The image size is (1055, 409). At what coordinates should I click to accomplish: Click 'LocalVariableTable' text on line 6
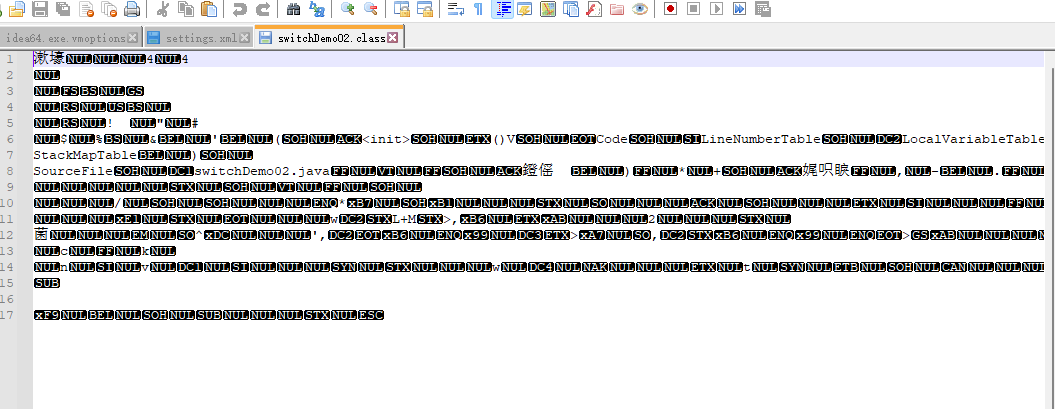click(x=974, y=139)
